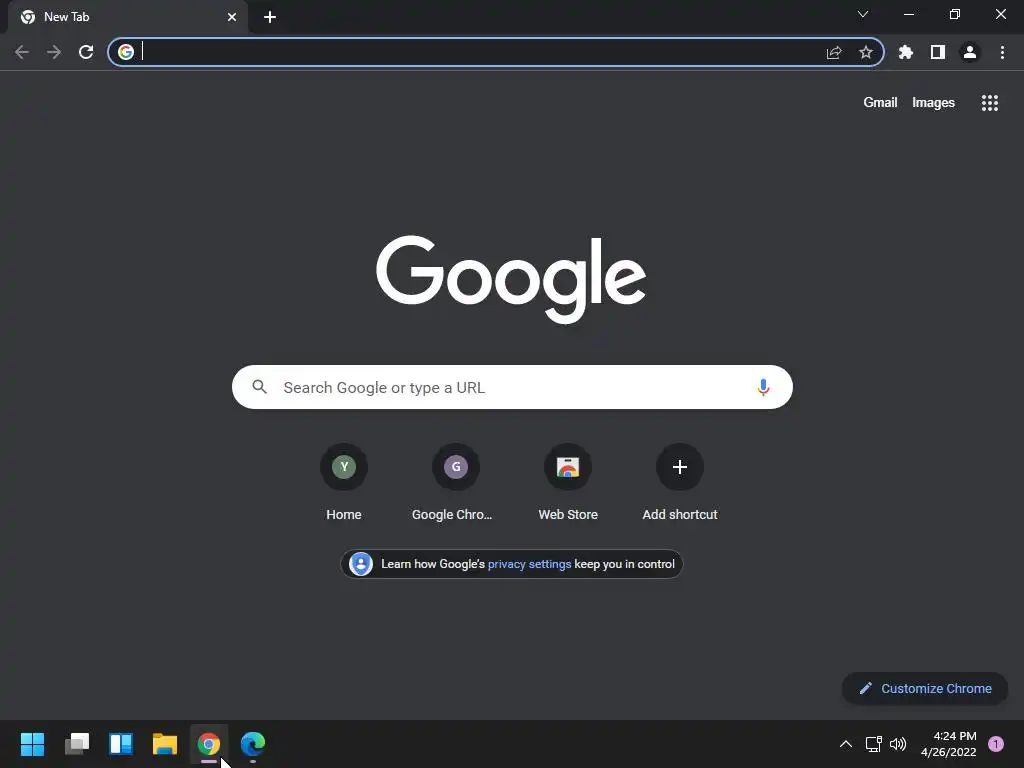Click the privacy notice avatar icon
This screenshot has height=768, width=1024.
click(360, 564)
